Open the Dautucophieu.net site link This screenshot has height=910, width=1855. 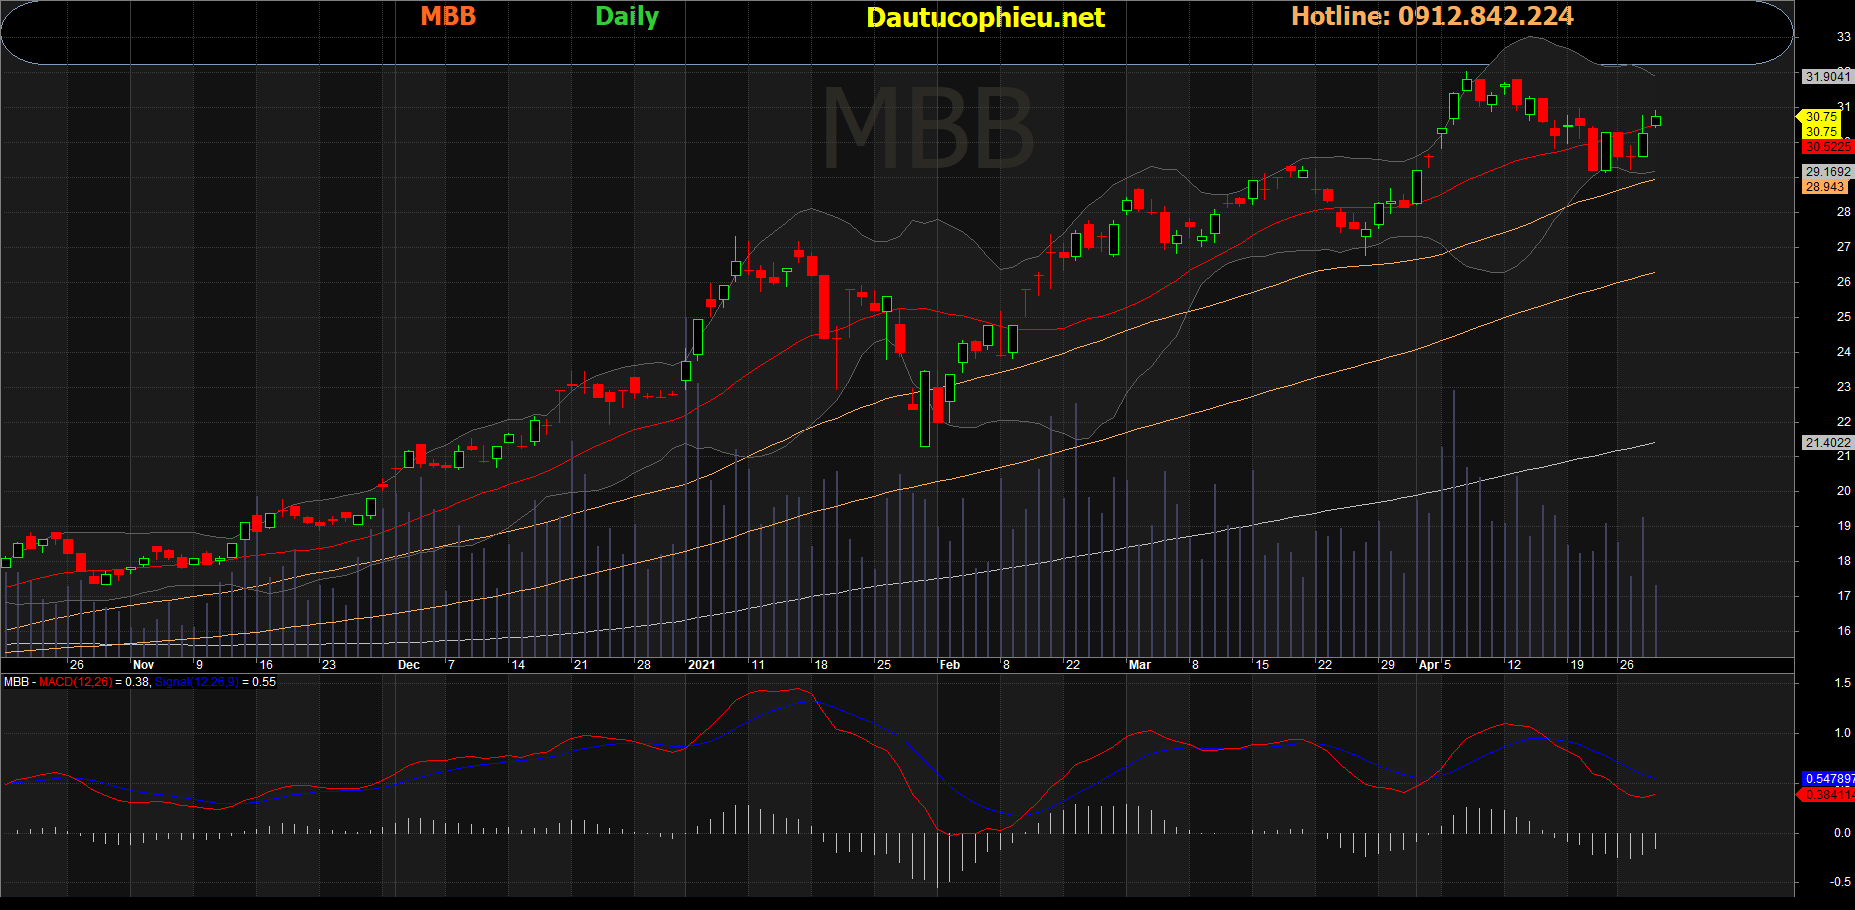[x=985, y=18]
